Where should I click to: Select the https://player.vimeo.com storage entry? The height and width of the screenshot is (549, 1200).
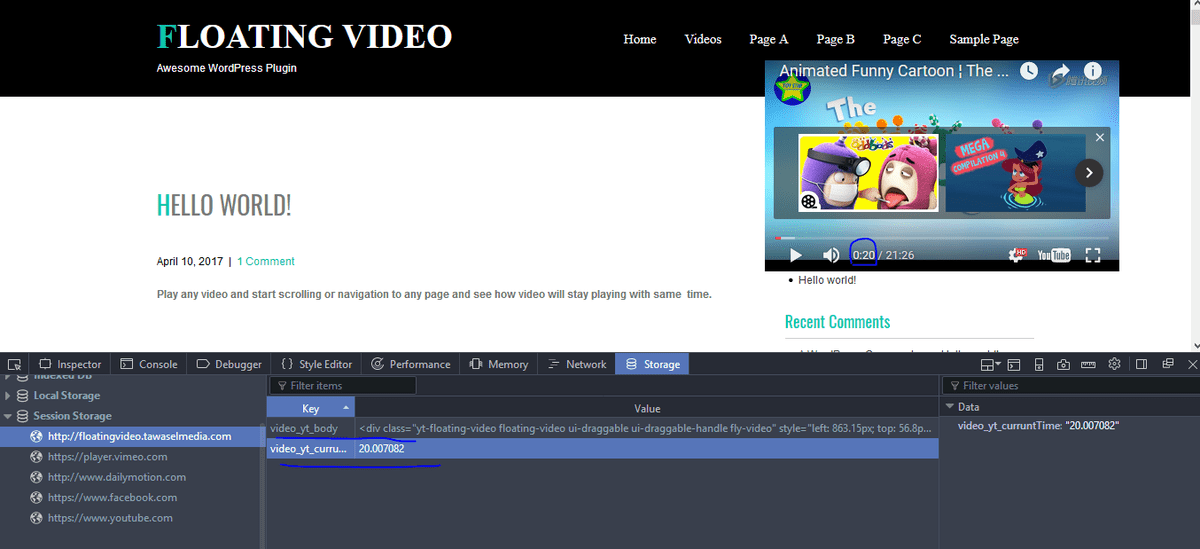pyautogui.click(x=107, y=457)
